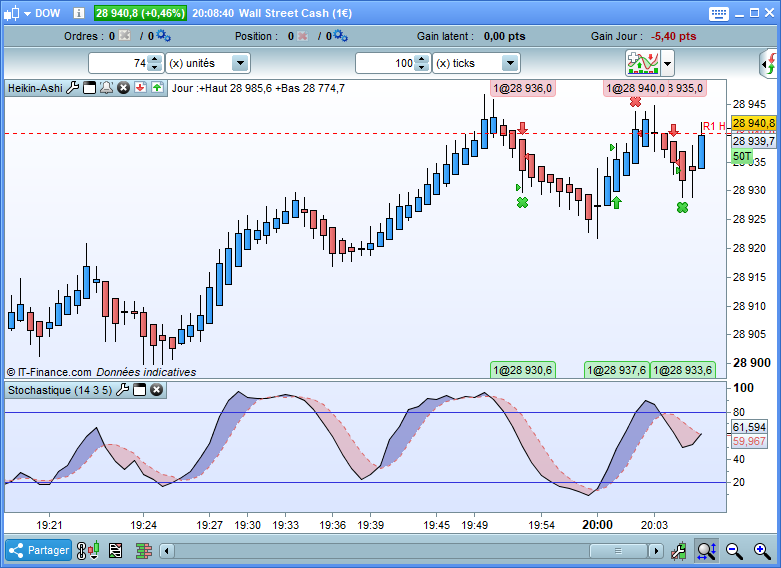Click the IT-Finance.com copyright text
The image size is (781, 568).
(x=49, y=372)
